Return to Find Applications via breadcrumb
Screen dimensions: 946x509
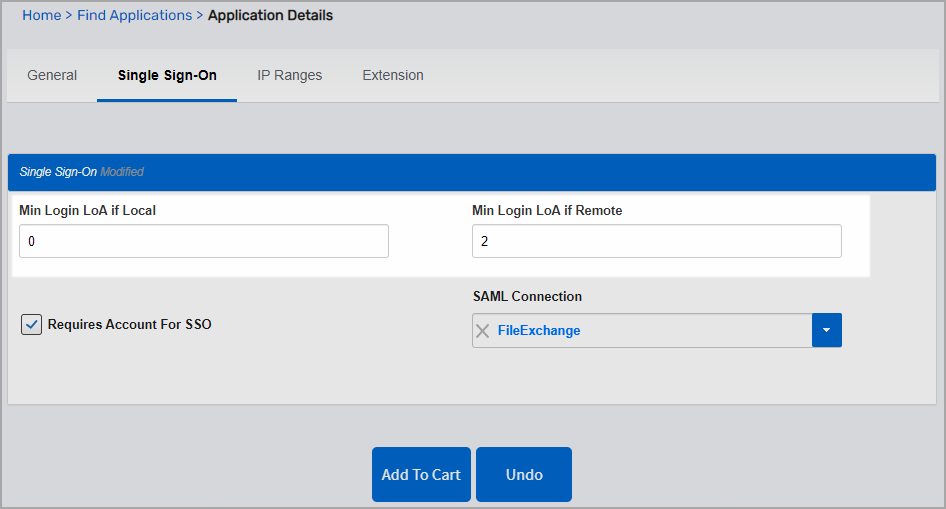[x=134, y=15]
